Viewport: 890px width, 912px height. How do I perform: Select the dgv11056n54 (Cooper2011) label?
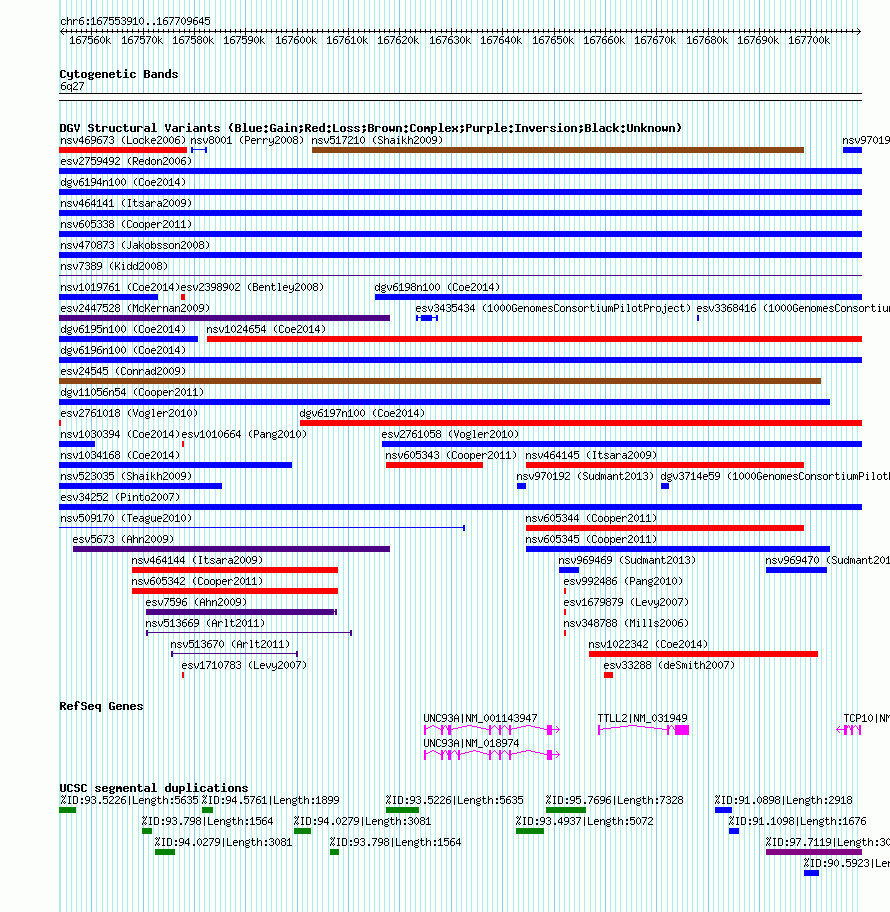[132, 392]
